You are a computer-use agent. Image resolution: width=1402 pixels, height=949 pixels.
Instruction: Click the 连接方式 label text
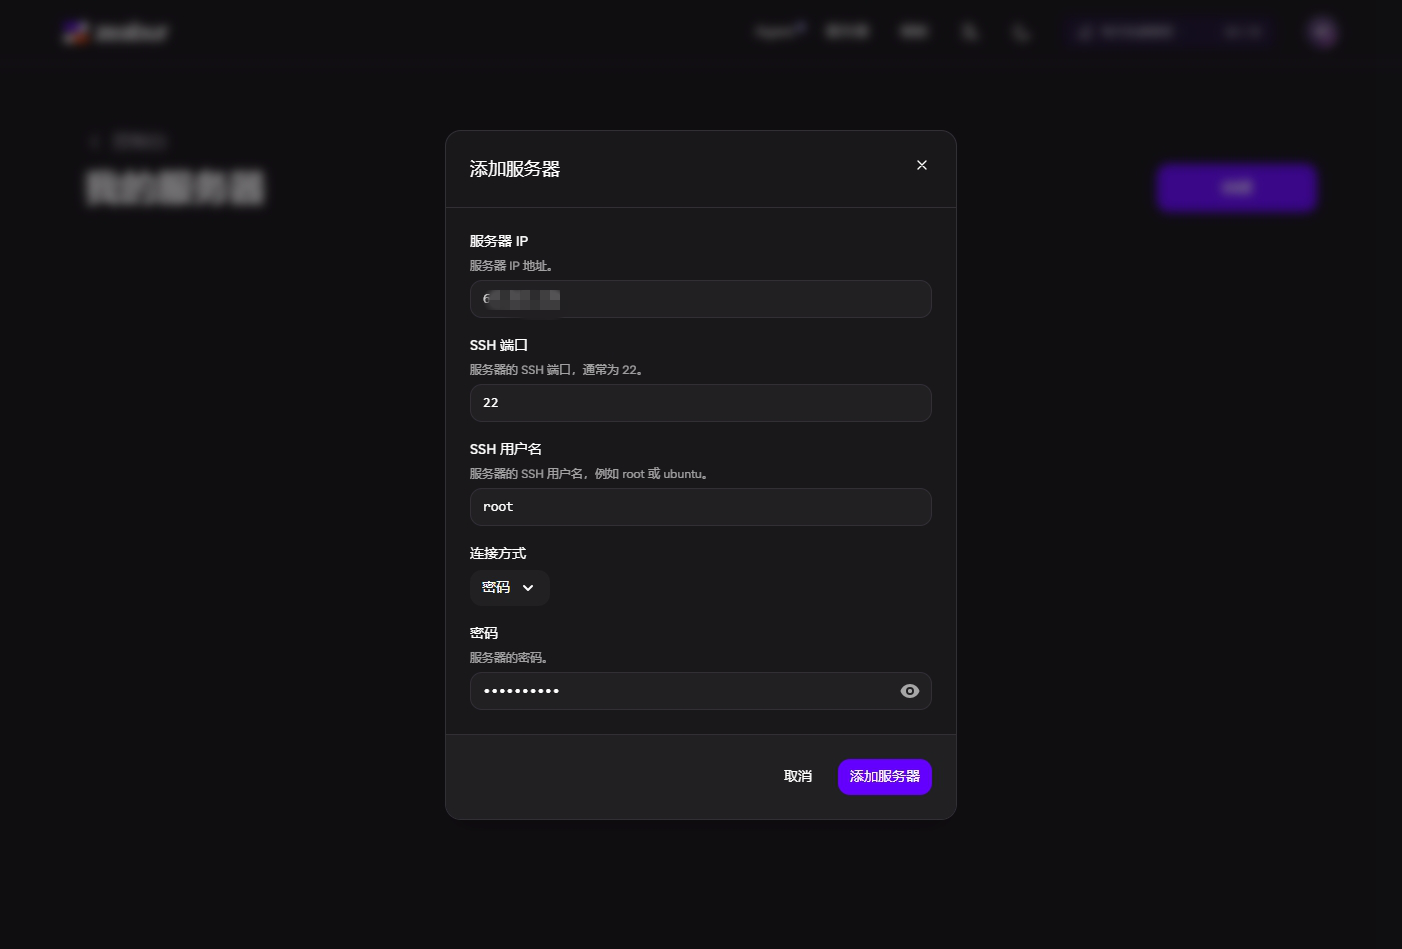[x=498, y=553]
